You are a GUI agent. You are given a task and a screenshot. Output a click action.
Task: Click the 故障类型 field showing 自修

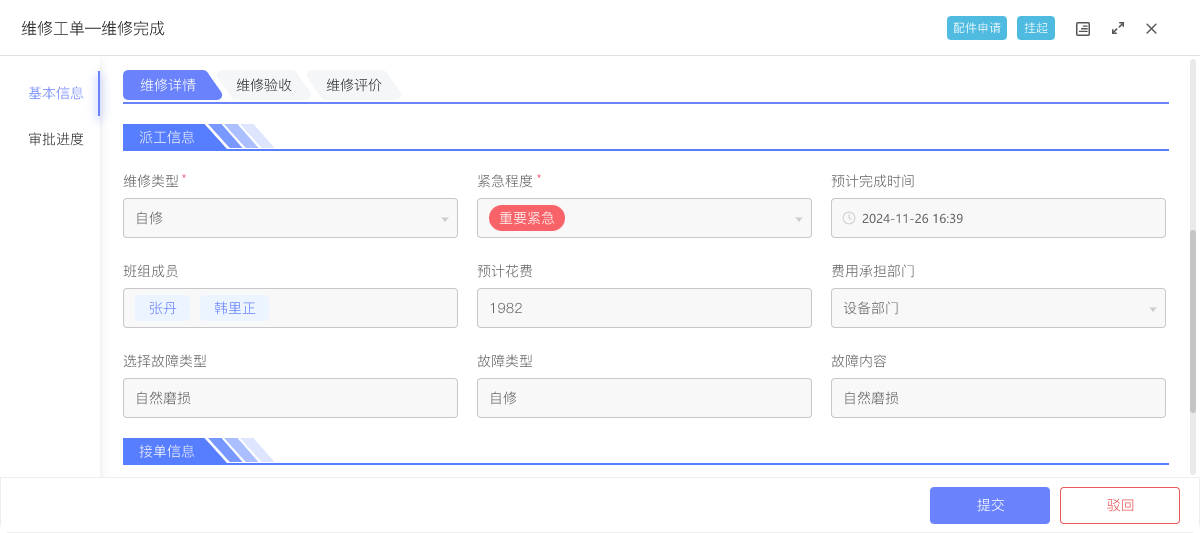644,398
